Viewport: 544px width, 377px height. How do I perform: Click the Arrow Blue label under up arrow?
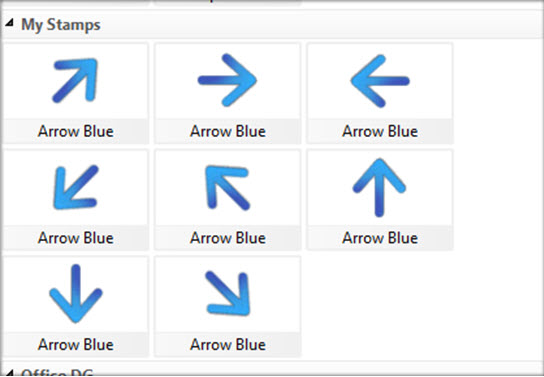(x=380, y=238)
